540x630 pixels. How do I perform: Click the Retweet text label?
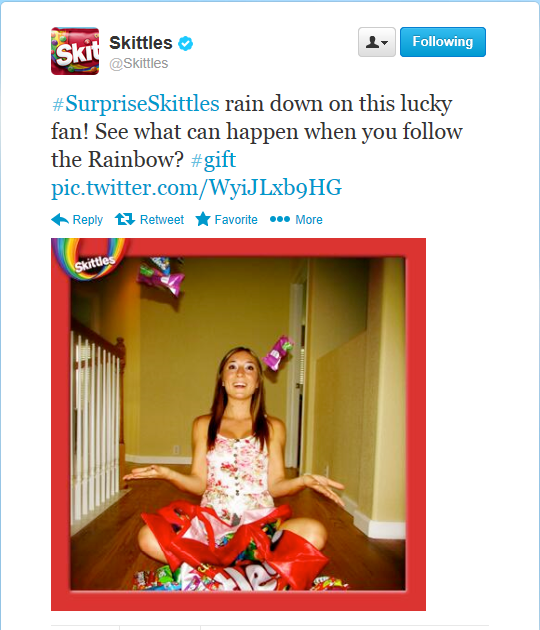[x=162, y=220]
